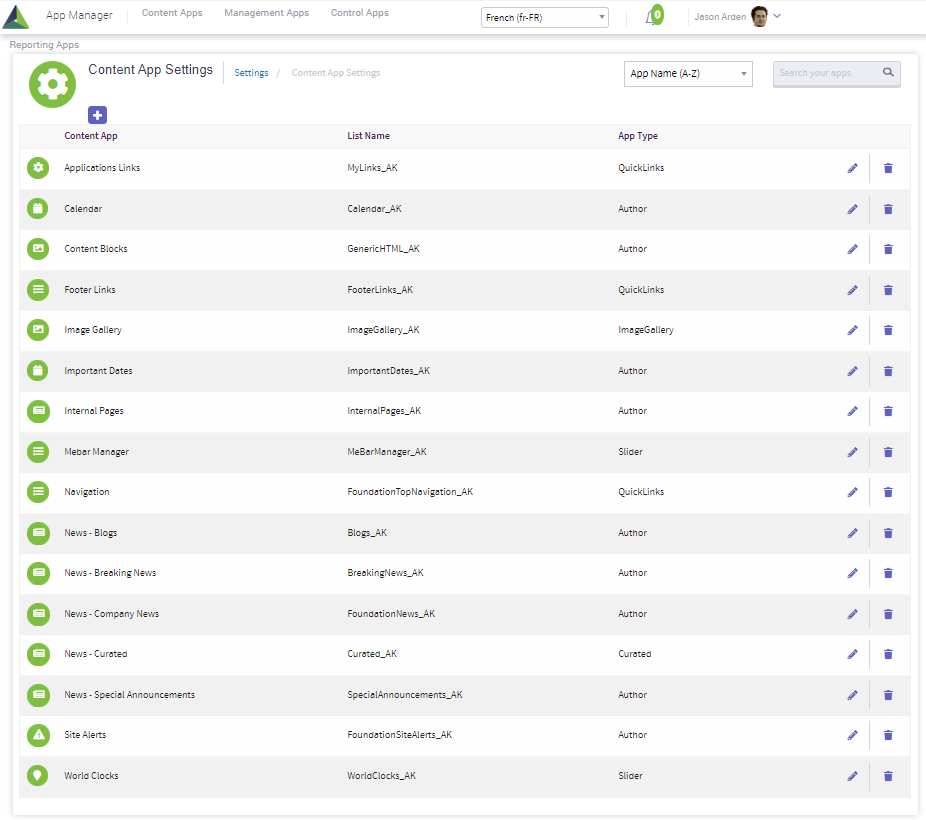Click the World Clocks pin icon

(x=38, y=776)
